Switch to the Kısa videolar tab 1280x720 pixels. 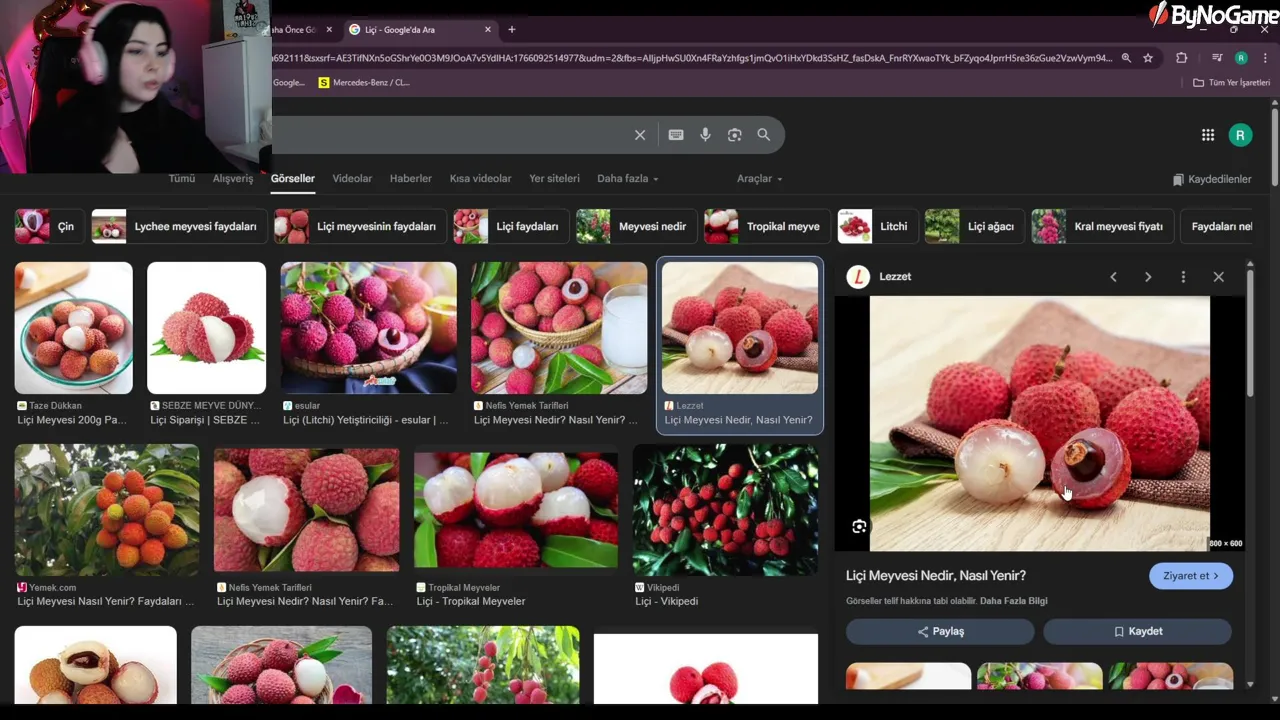point(480,179)
